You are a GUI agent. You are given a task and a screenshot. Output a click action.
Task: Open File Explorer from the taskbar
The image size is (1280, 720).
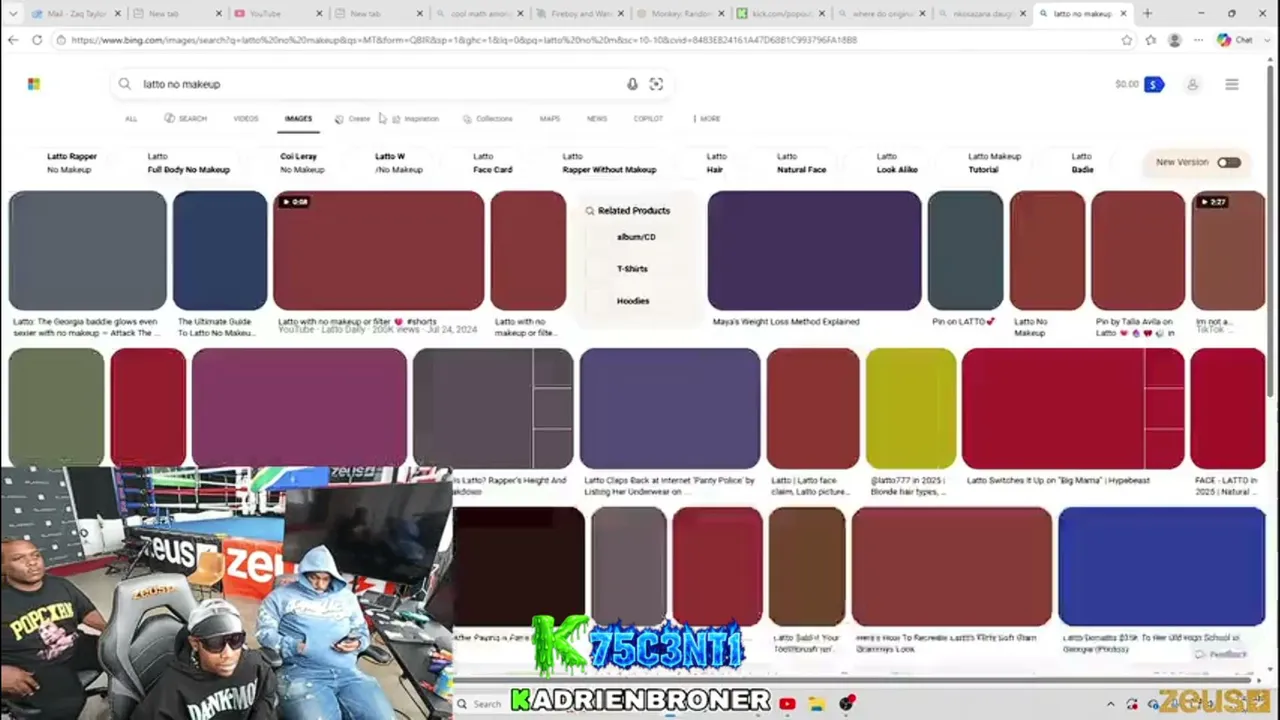click(x=817, y=704)
